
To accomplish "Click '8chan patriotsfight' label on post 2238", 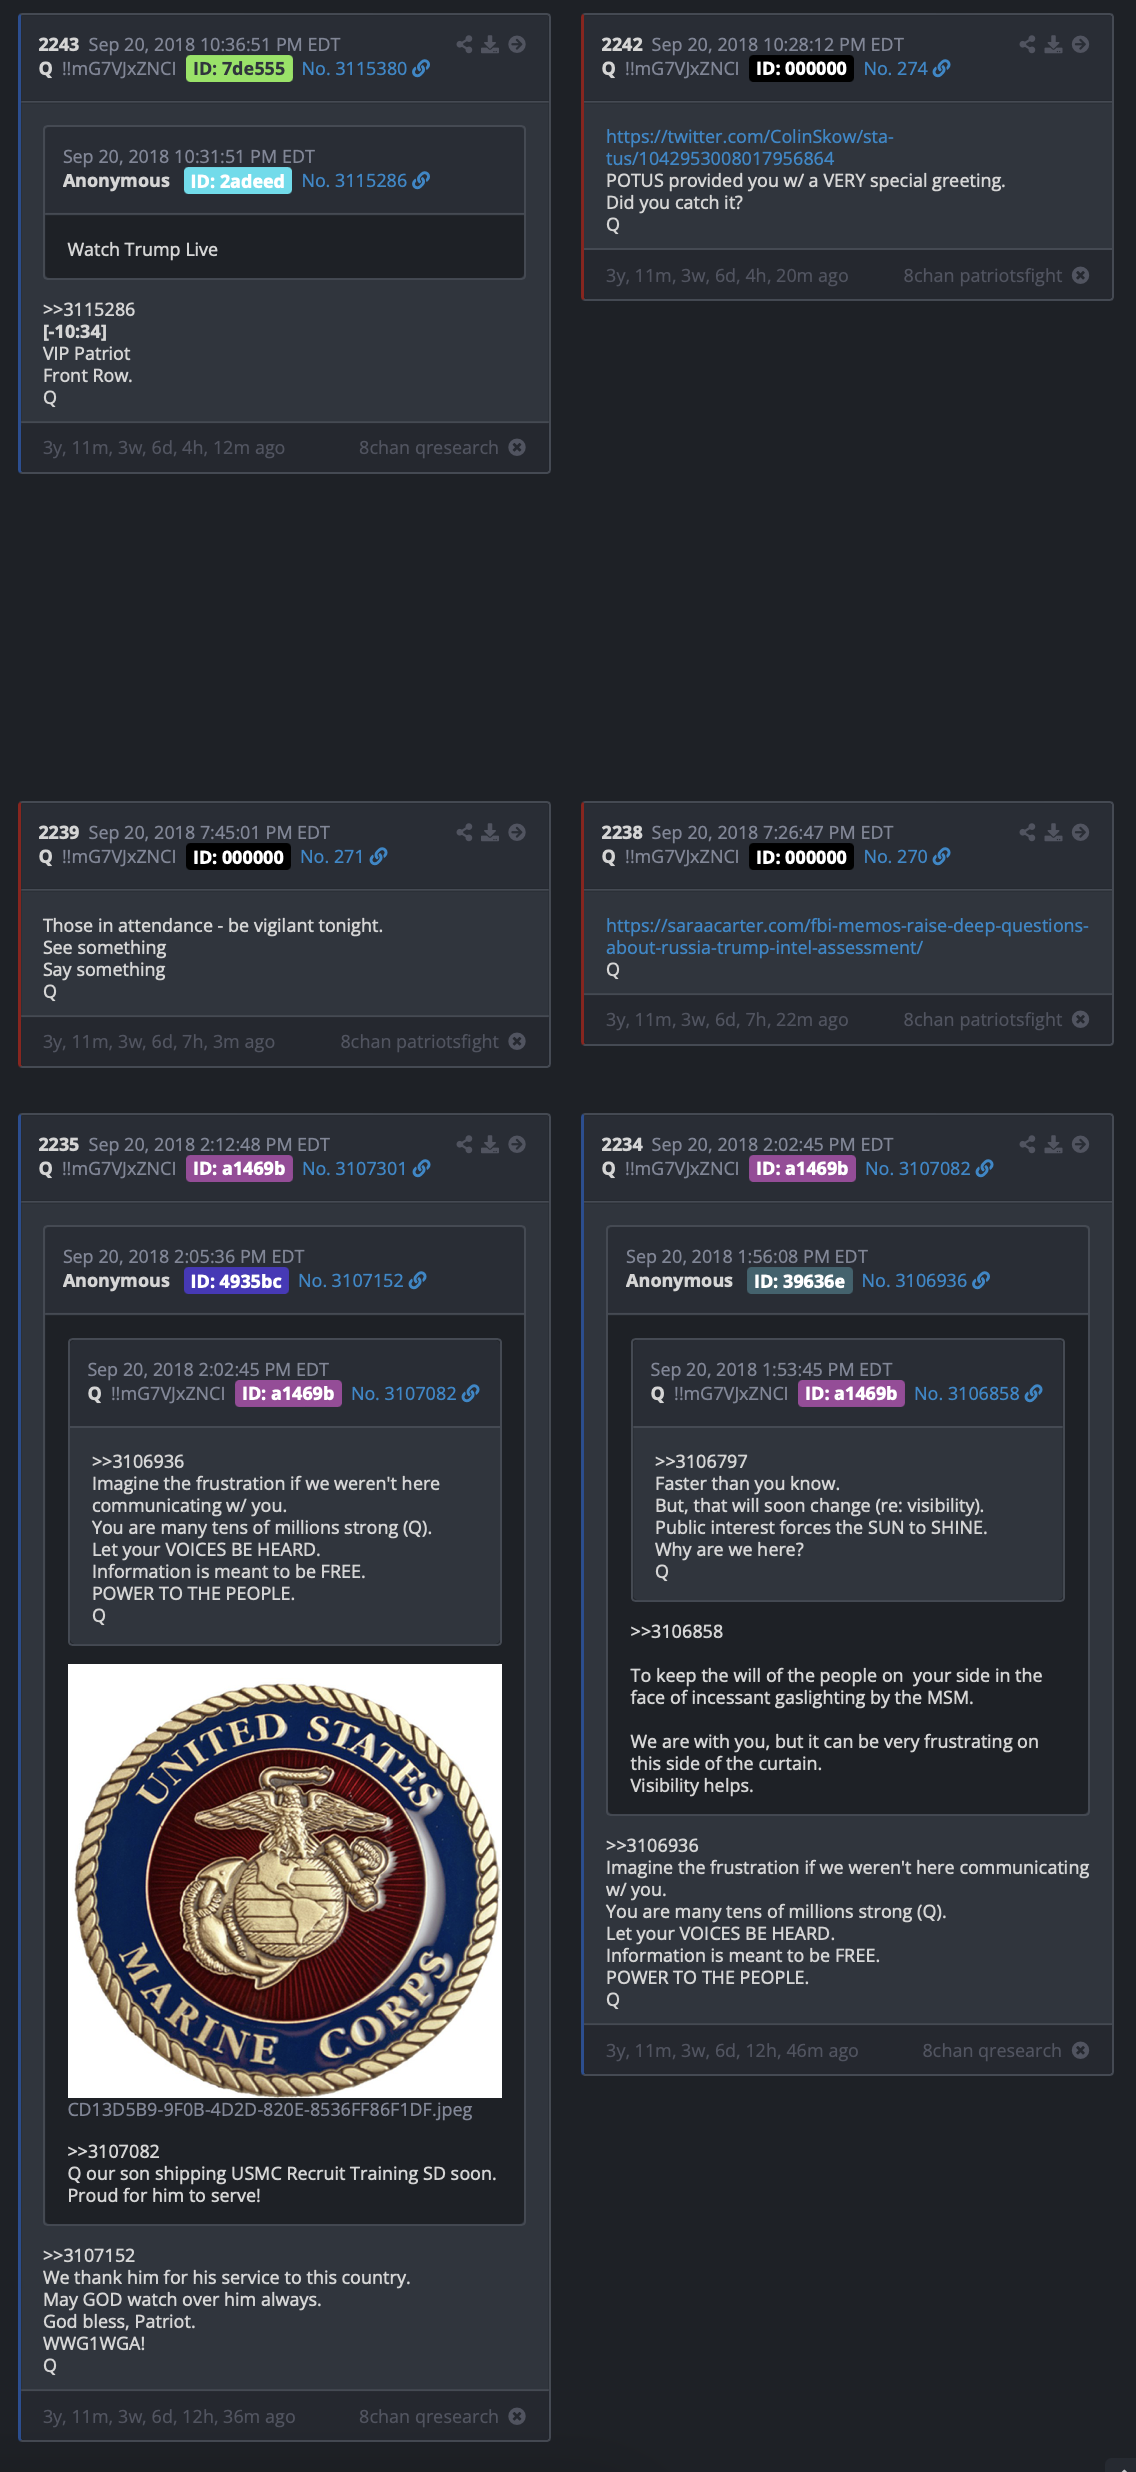I will click(983, 1020).
